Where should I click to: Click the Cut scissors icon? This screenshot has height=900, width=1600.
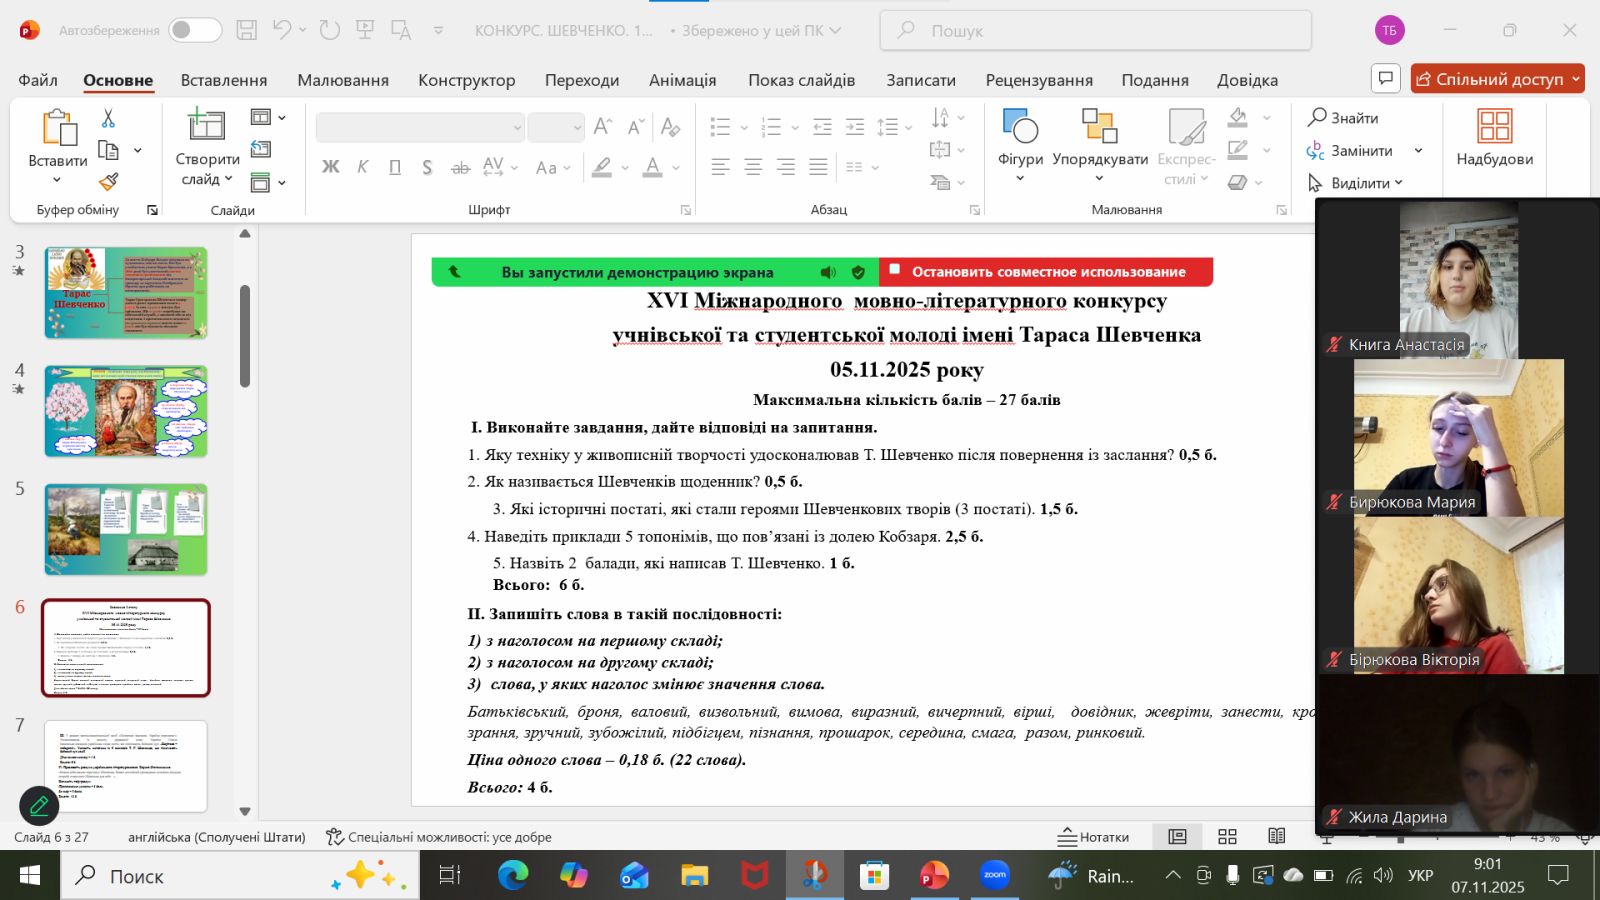pyautogui.click(x=108, y=119)
